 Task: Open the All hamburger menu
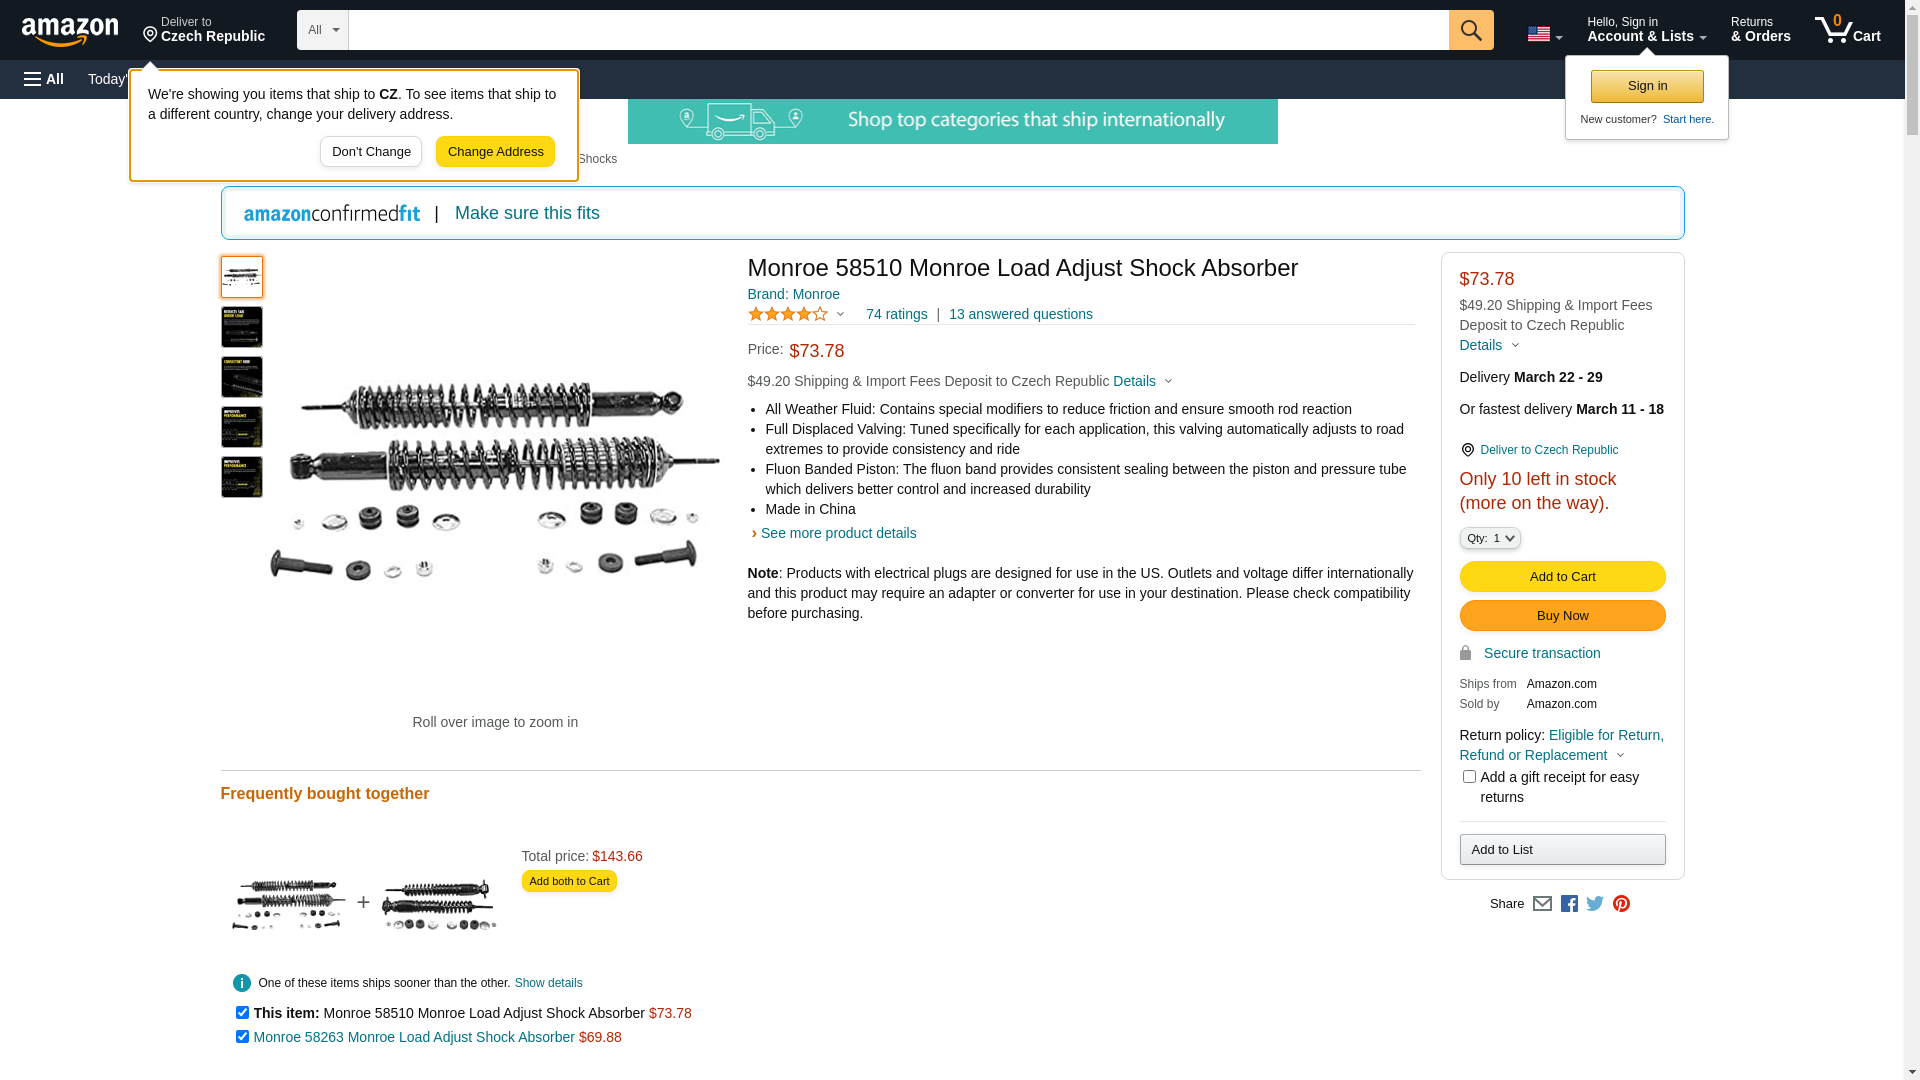click(44, 79)
